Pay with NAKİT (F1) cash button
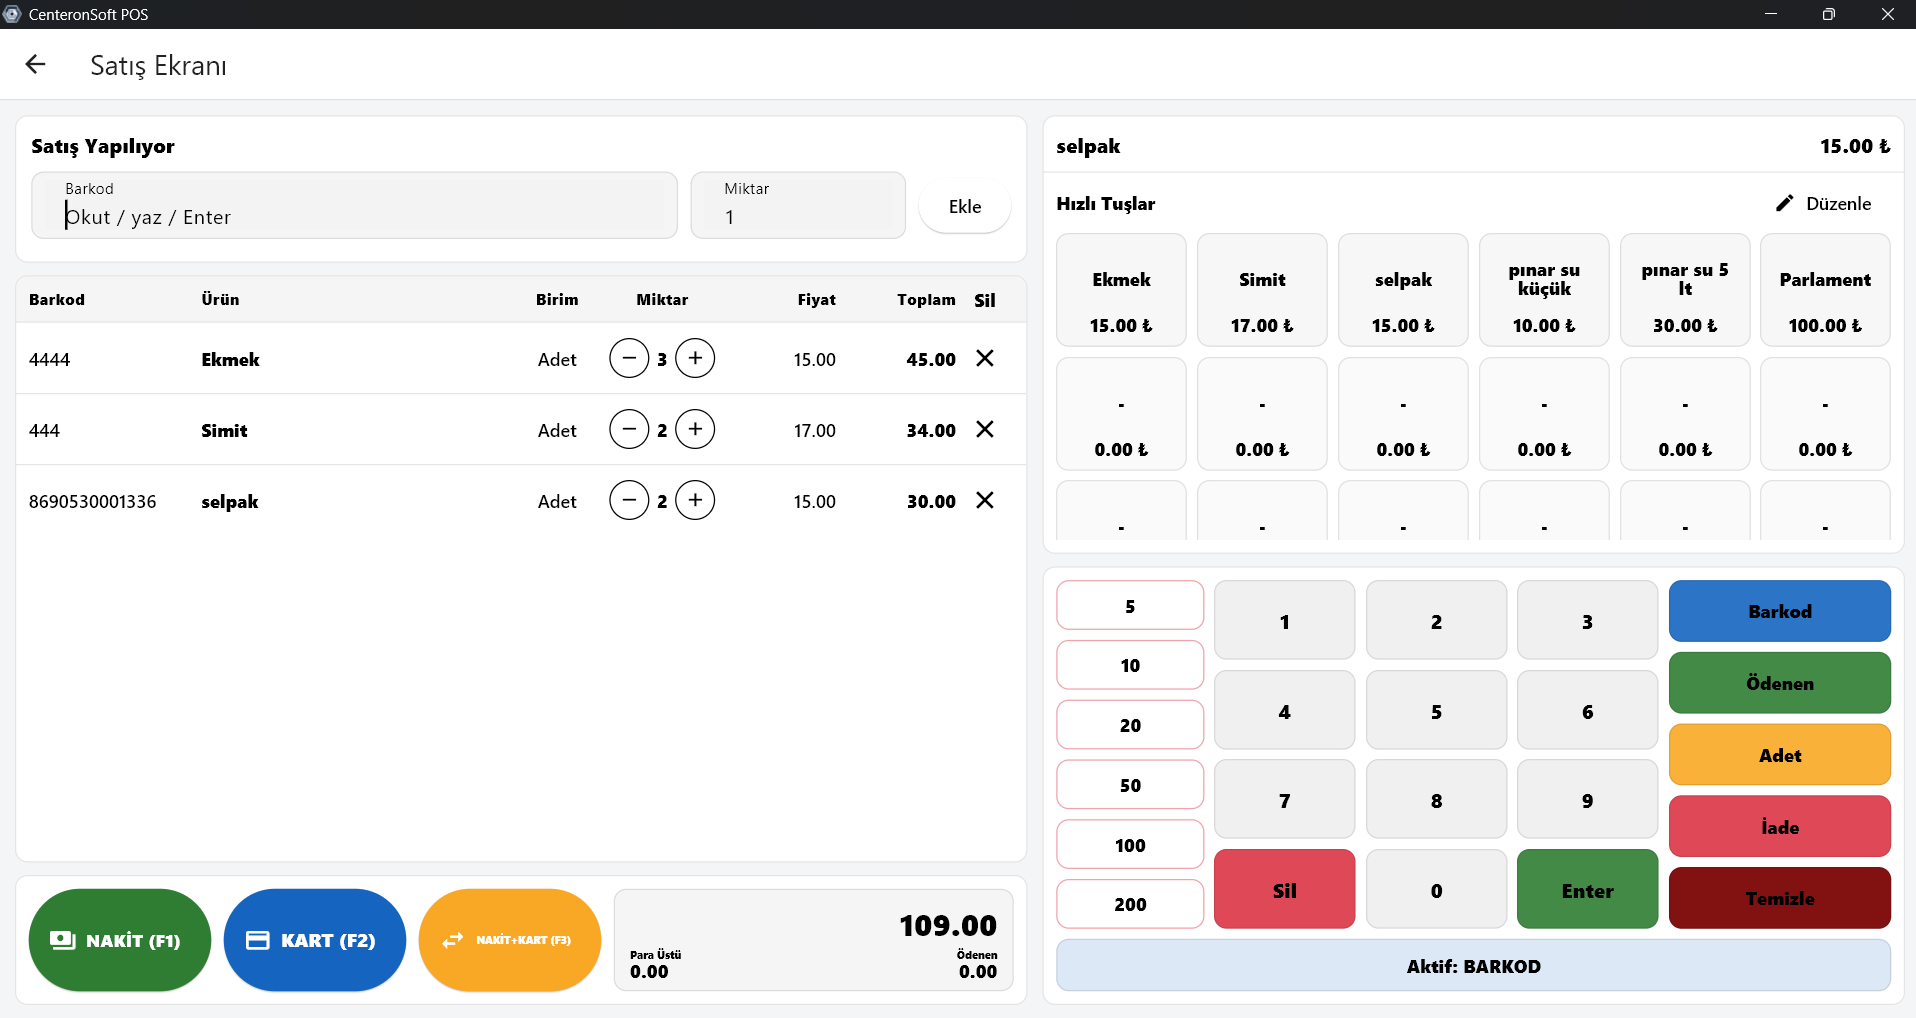Screen dimensions: 1916x1018 [120, 940]
